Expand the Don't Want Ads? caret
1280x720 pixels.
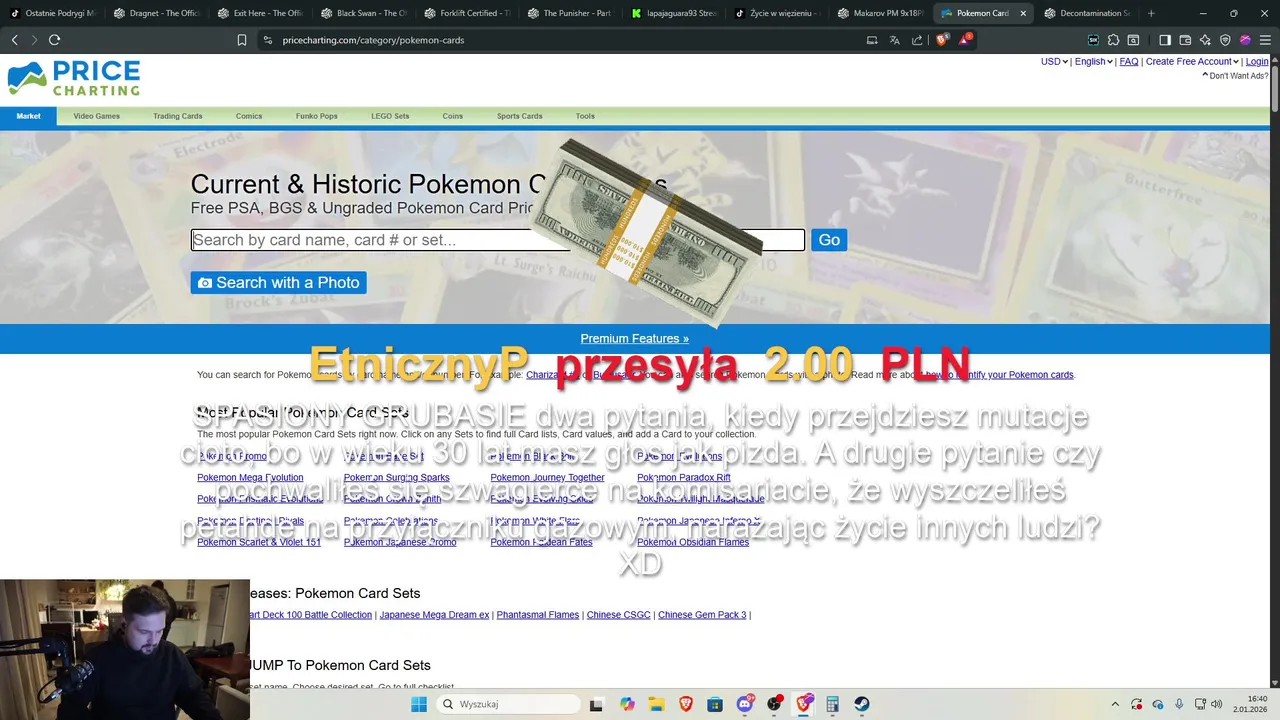click(1205, 76)
